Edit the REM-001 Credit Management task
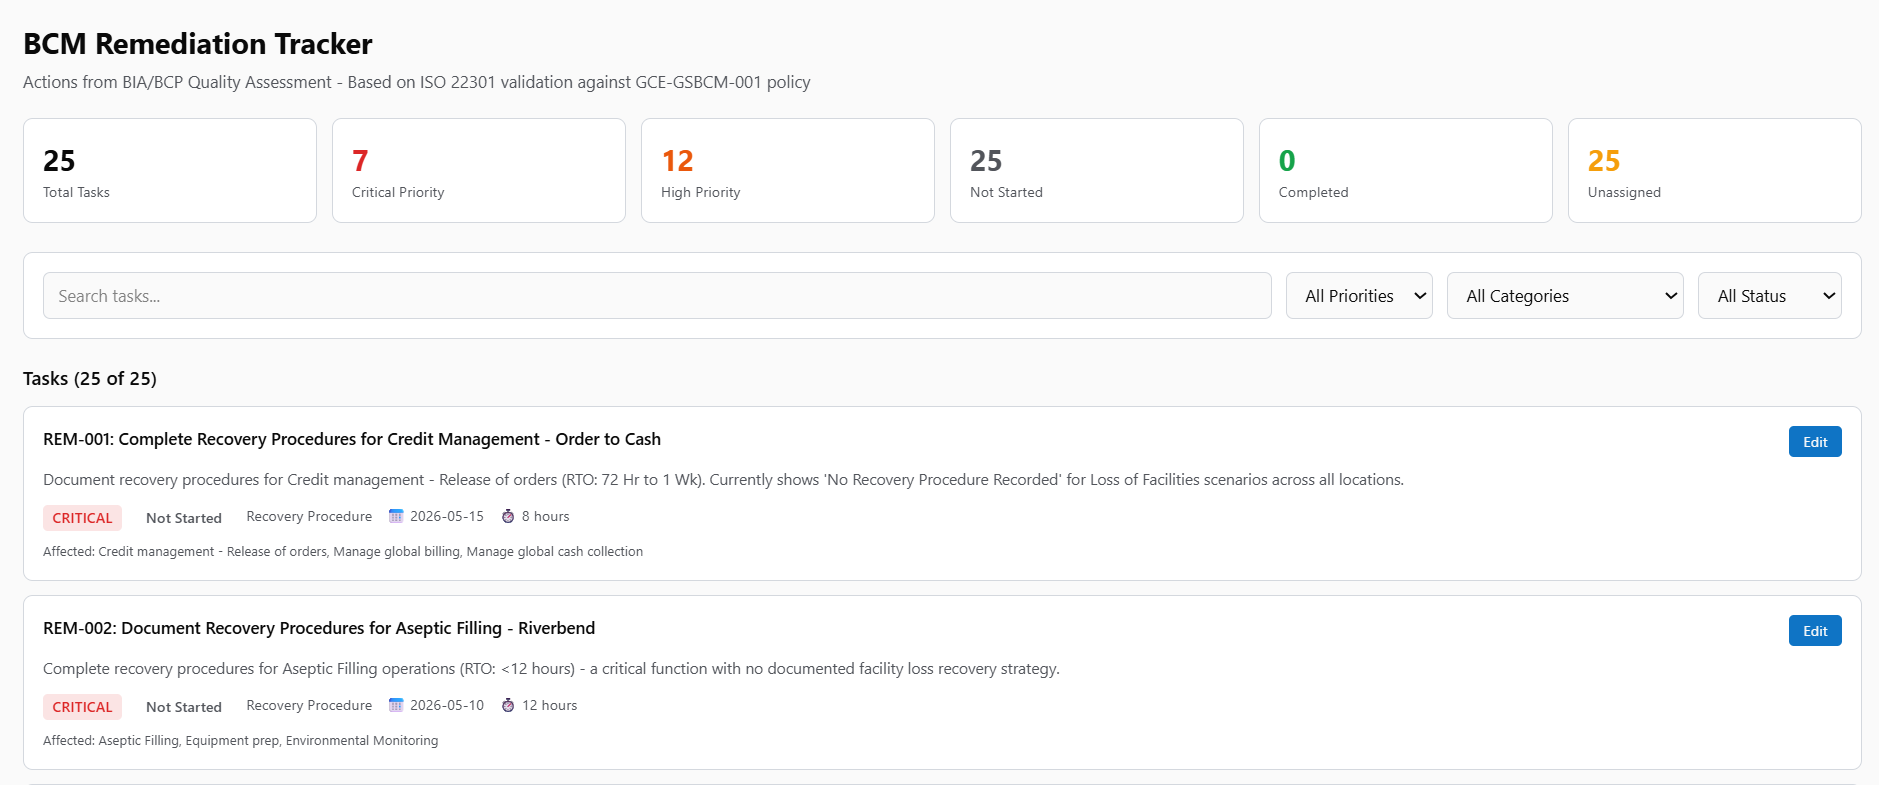1879x785 pixels. 1815,442
